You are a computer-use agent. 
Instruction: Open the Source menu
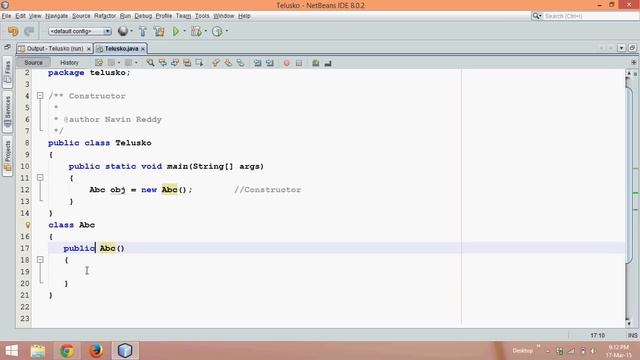81,16
